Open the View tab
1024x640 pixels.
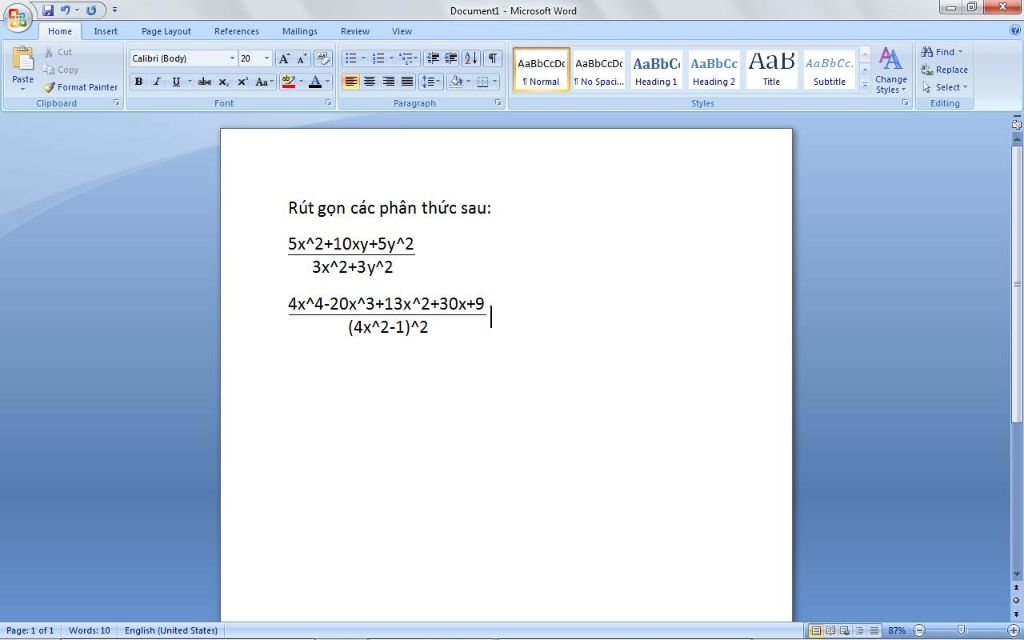(x=402, y=31)
